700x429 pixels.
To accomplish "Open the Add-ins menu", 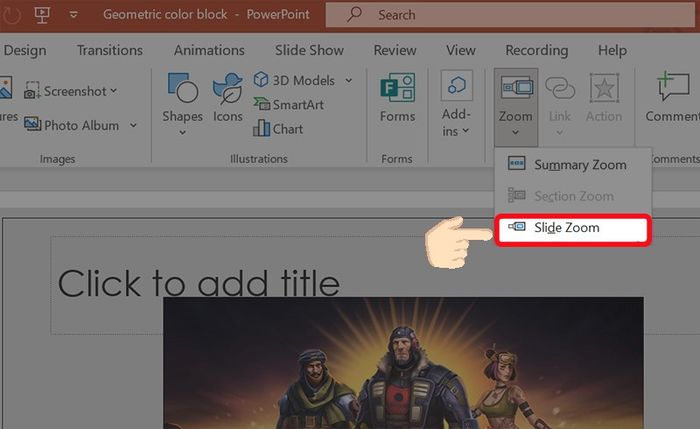I will click(456, 104).
